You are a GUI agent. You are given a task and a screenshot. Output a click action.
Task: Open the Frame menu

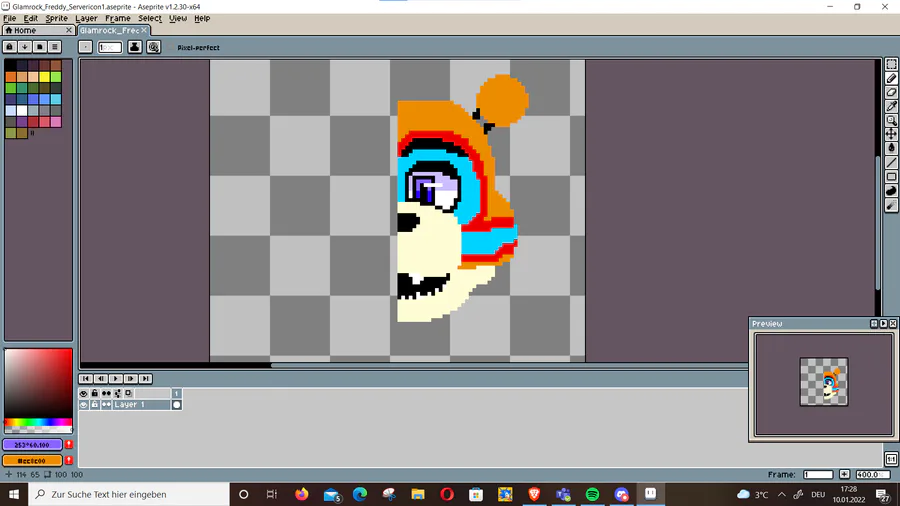tap(118, 18)
